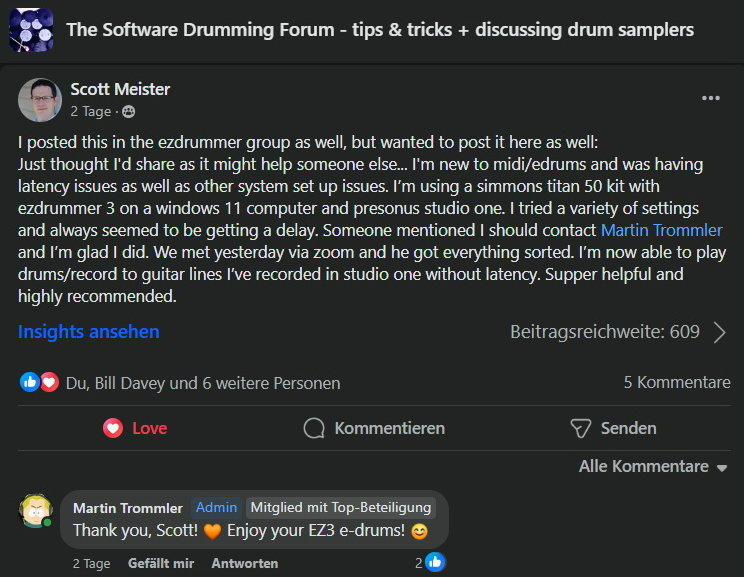Toggle the Love reaction on the post
The width and height of the screenshot is (744, 577).
tap(135, 428)
